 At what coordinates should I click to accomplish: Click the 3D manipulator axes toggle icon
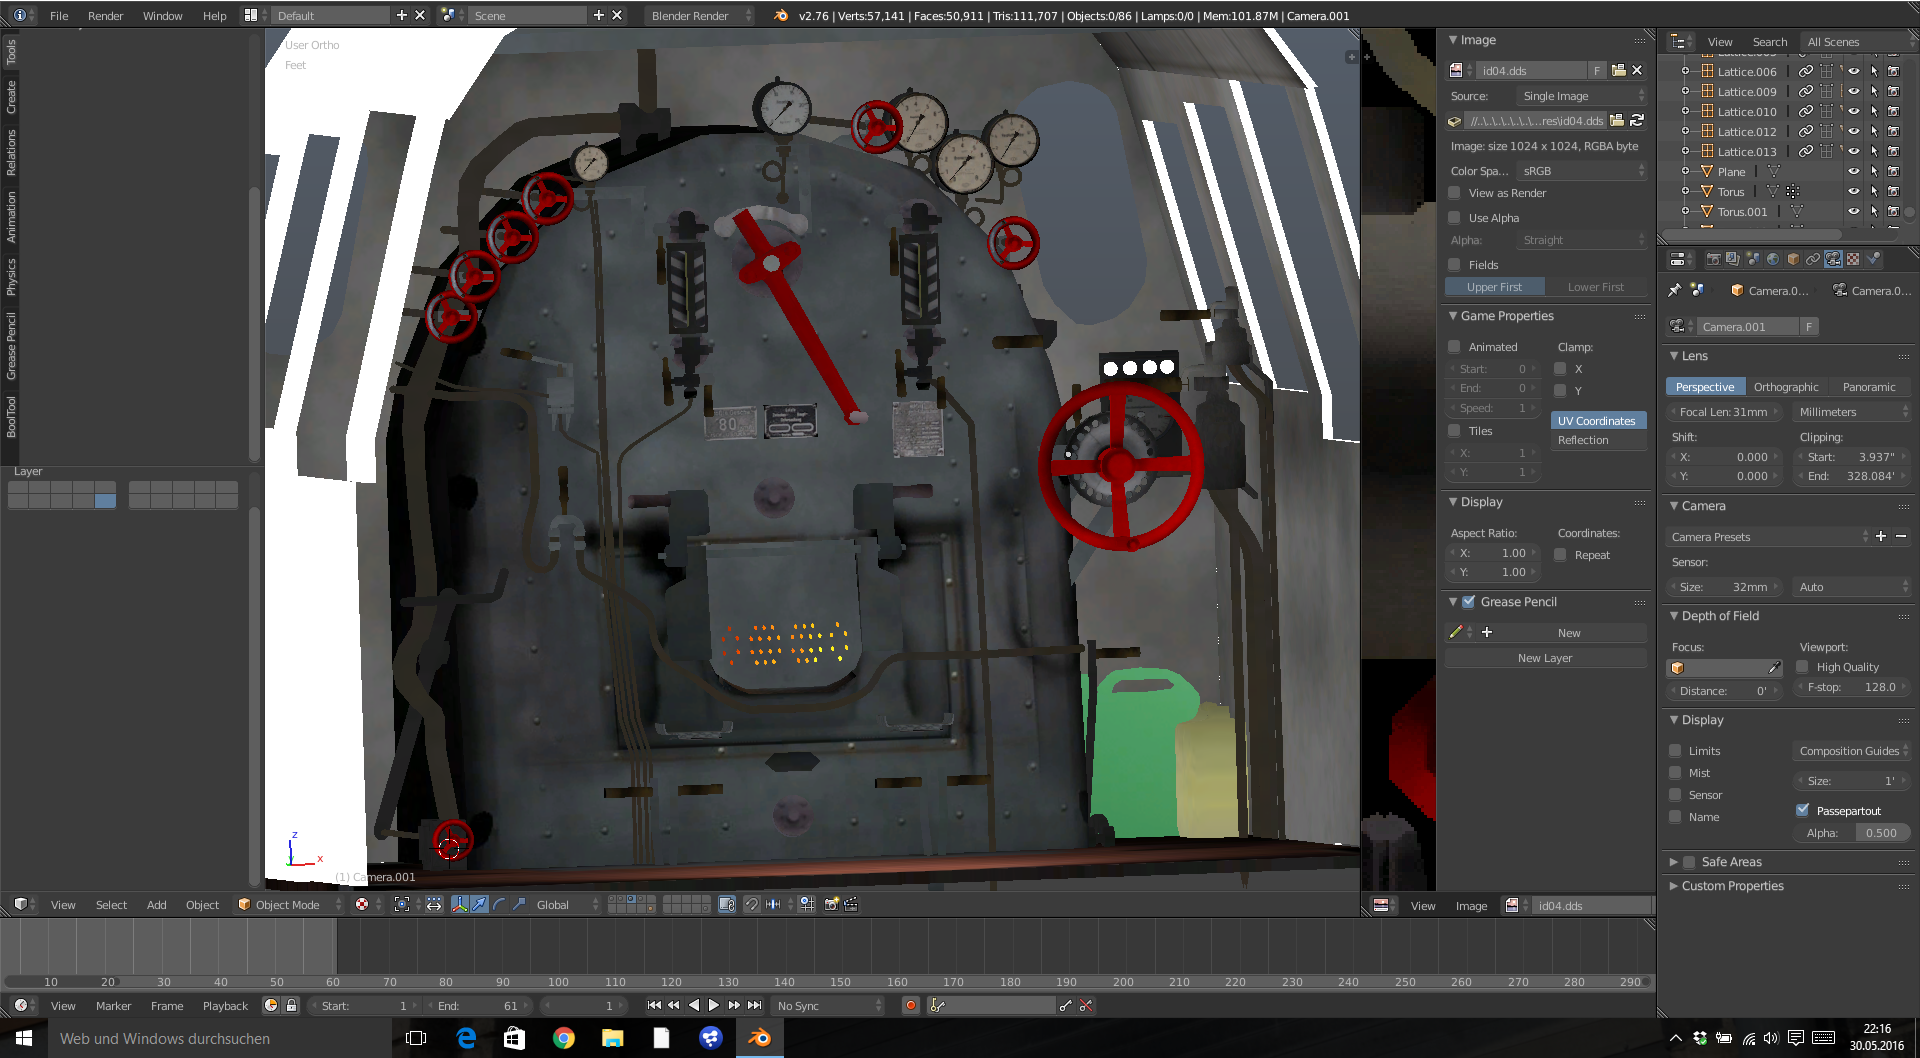(459, 904)
